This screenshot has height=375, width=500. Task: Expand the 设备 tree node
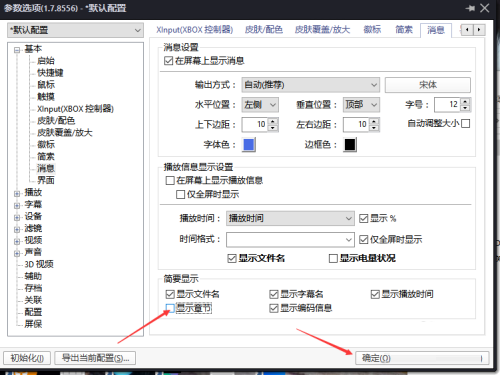pyautogui.click(x=17, y=218)
